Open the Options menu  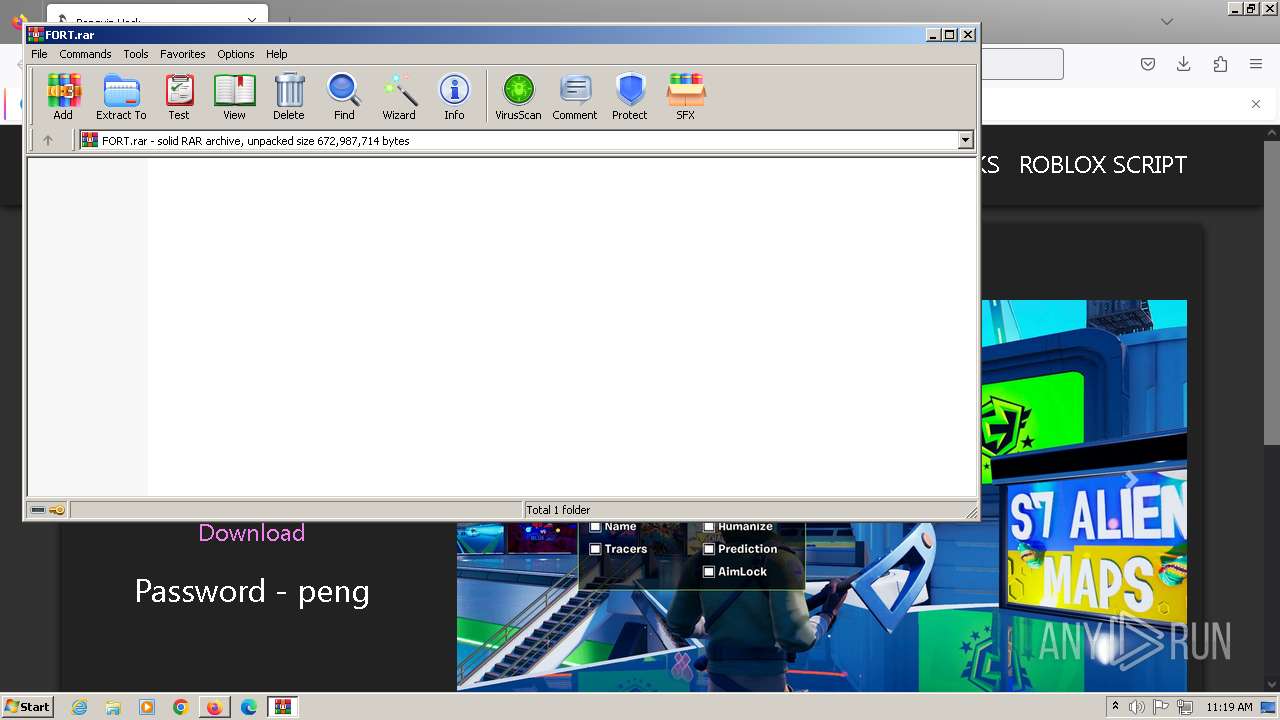(236, 54)
